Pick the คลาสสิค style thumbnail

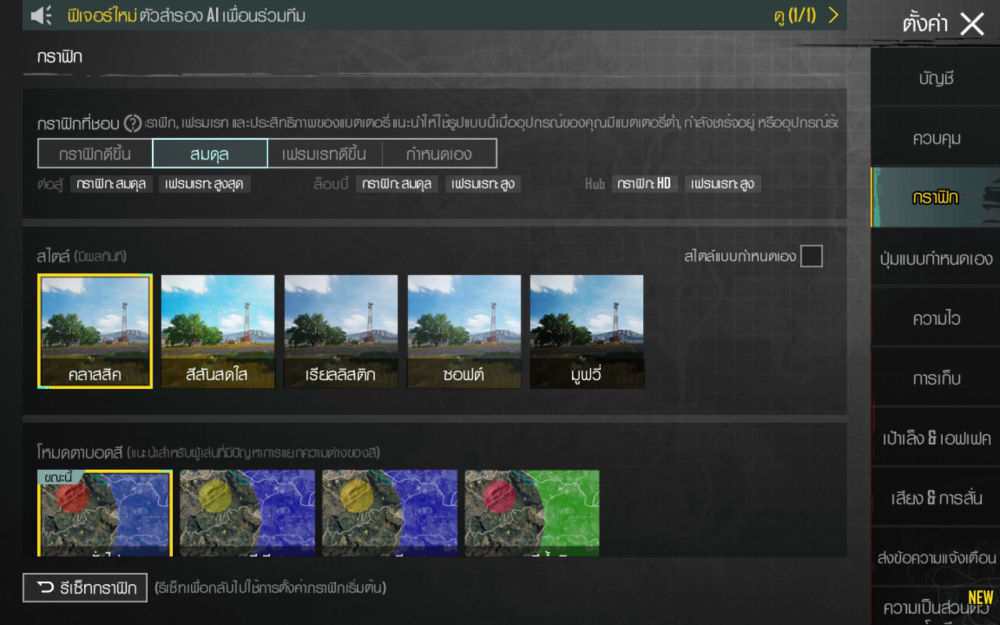click(x=95, y=331)
